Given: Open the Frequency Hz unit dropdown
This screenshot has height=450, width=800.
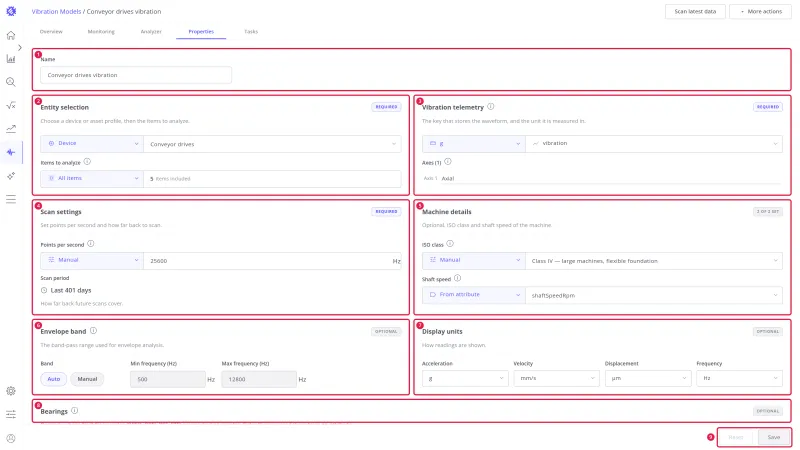Looking at the screenshot, I should (x=739, y=379).
